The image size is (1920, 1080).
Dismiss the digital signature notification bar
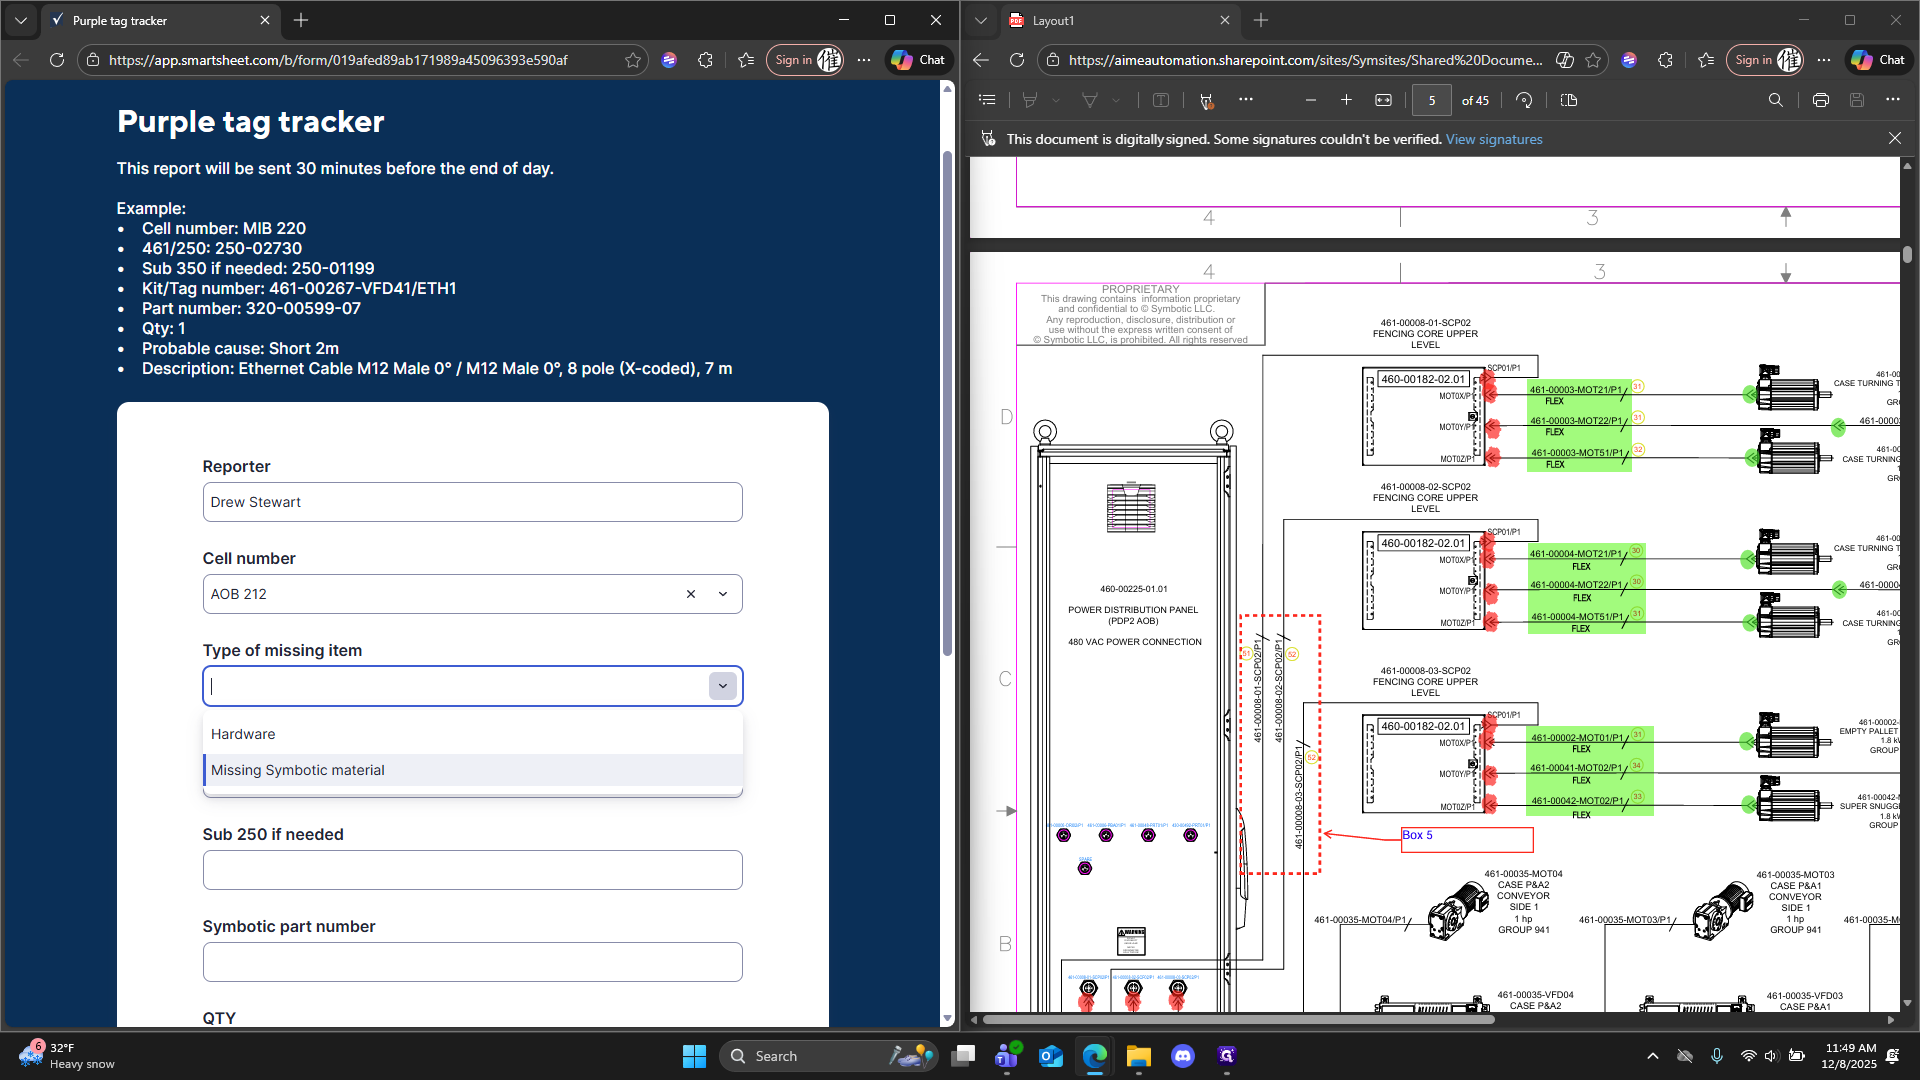(1894, 139)
